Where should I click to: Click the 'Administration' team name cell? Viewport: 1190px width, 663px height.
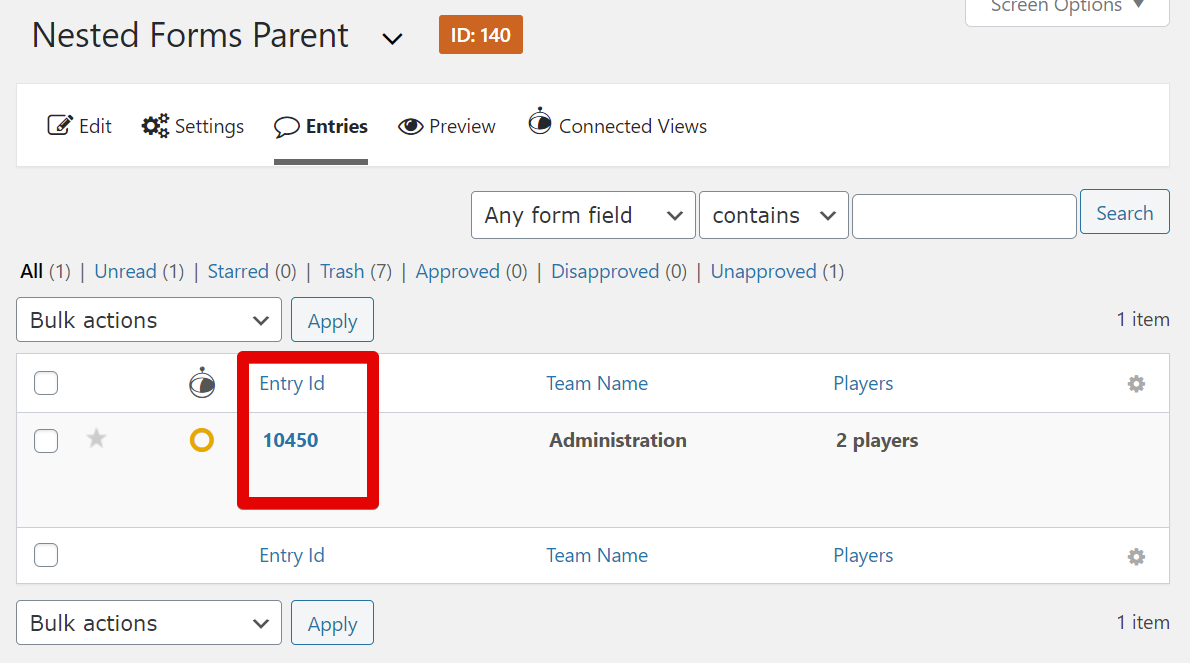618,440
